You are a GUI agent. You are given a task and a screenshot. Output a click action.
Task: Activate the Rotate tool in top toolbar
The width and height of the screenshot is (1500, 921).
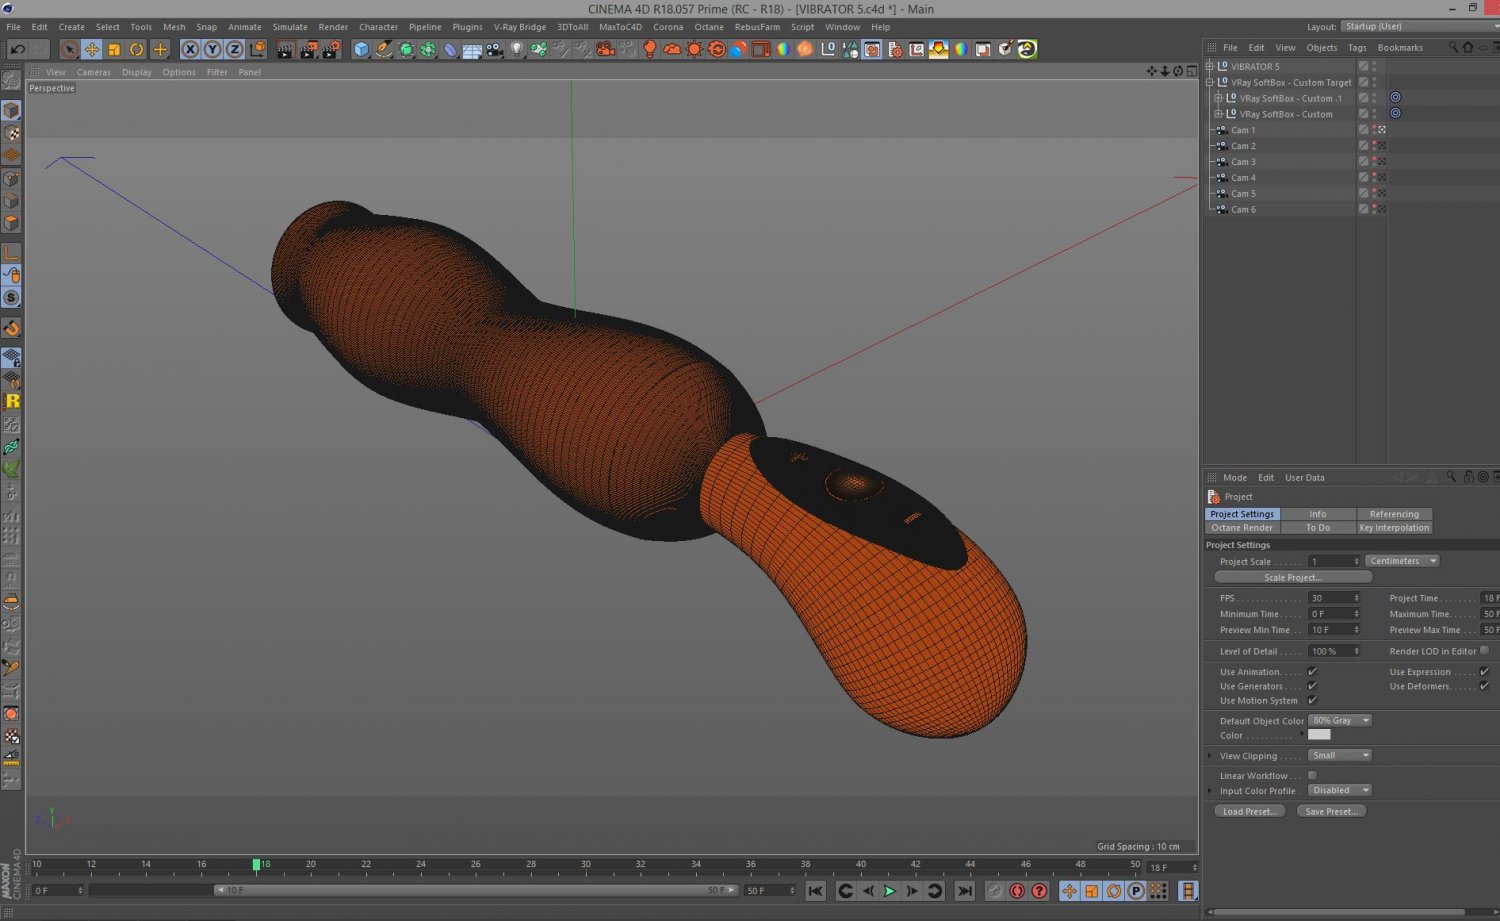click(137, 49)
